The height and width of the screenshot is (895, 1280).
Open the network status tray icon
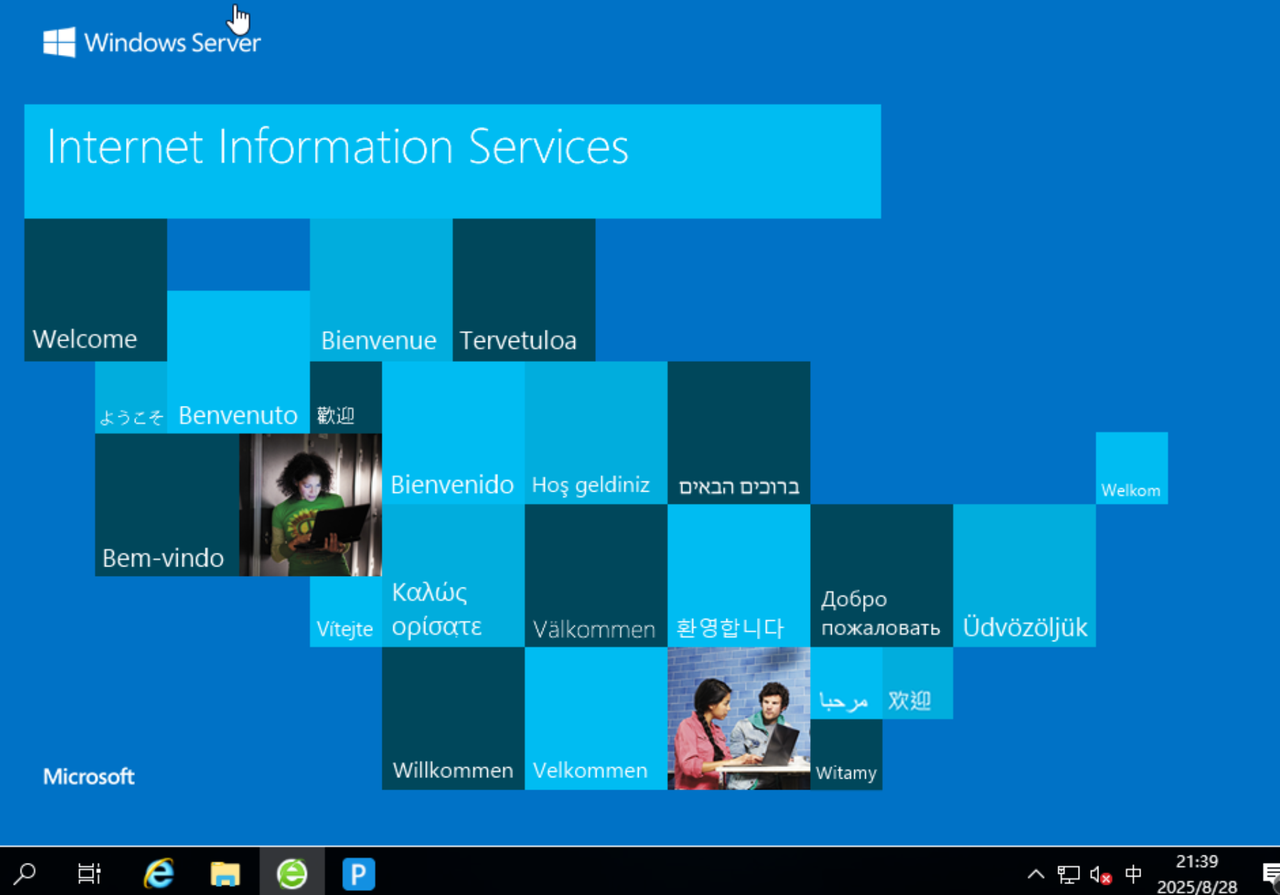(1068, 874)
